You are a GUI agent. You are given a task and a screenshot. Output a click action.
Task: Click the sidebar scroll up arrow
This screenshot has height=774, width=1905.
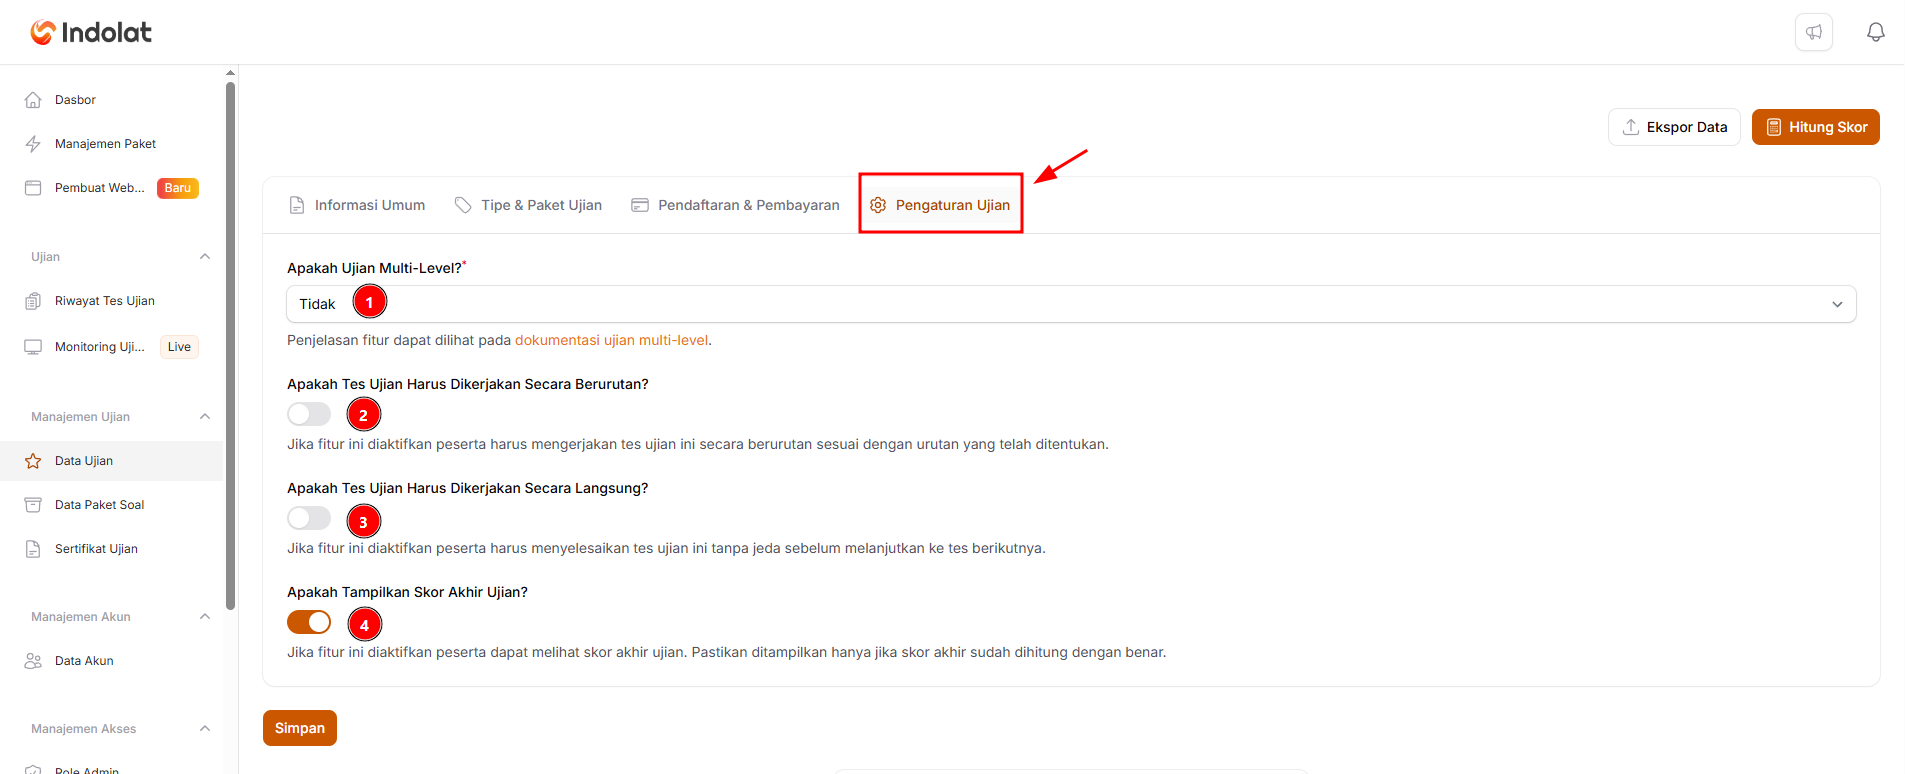click(230, 72)
